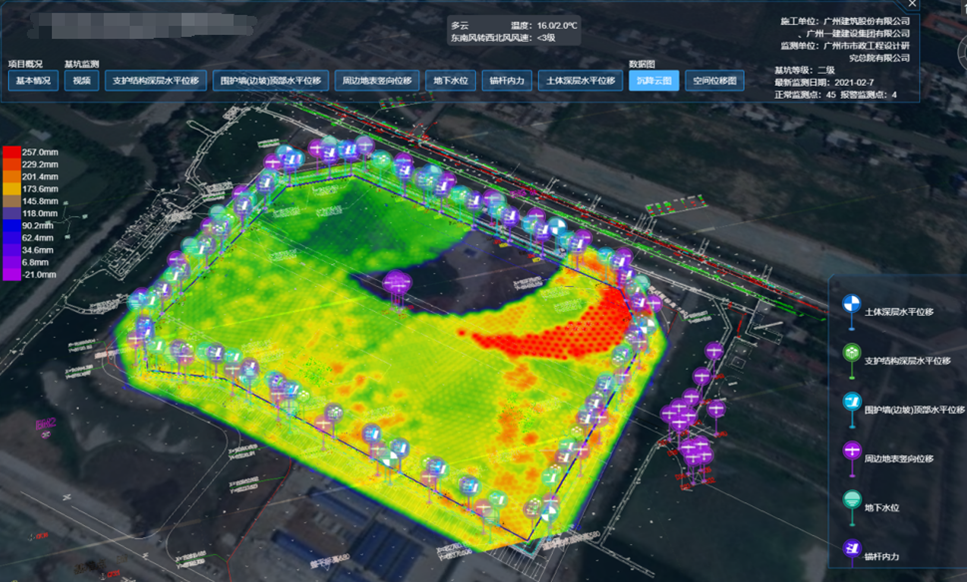The image size is (967, 582).
Task: Click the green 支护结构深层水平位移 legend icon
Action: coord(851,352)
